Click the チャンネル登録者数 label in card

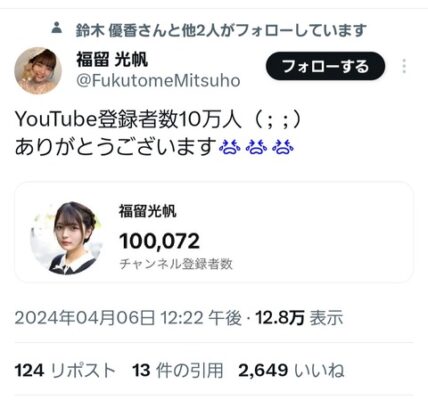tap(176, 264)
